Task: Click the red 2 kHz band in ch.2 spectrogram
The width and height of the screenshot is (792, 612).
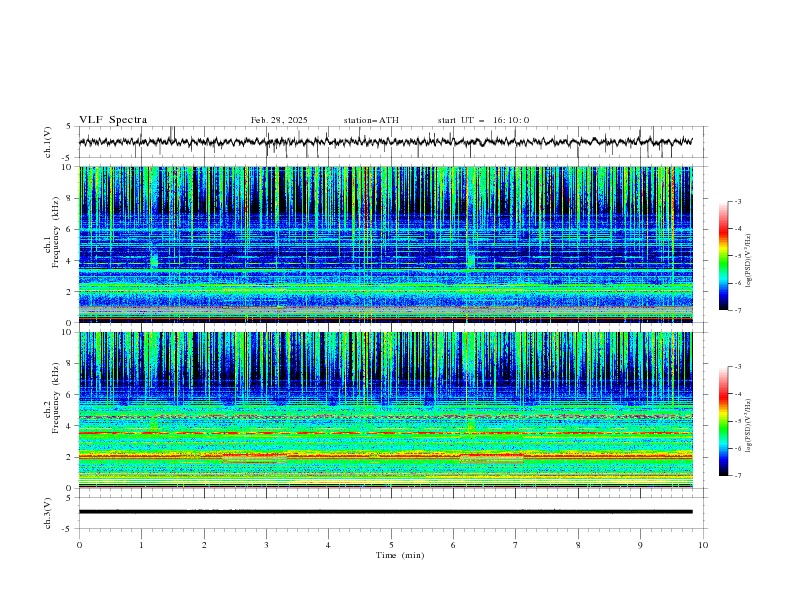Action: (x=386, y=456)
